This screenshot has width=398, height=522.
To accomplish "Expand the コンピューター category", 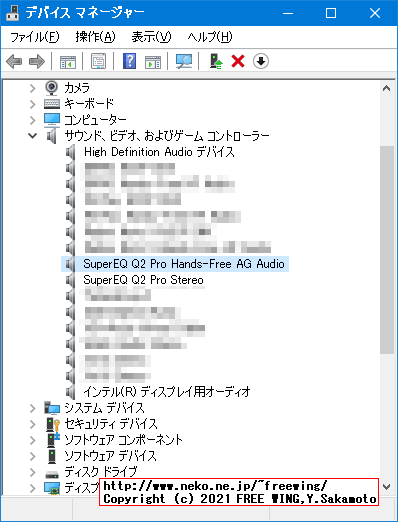I will tap(32, 120).
